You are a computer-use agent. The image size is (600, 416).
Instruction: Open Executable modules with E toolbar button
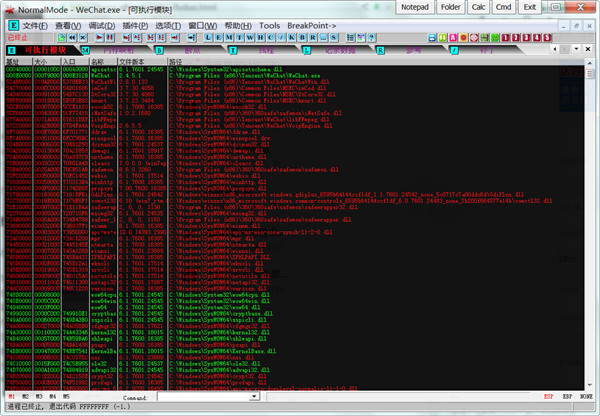218,38
